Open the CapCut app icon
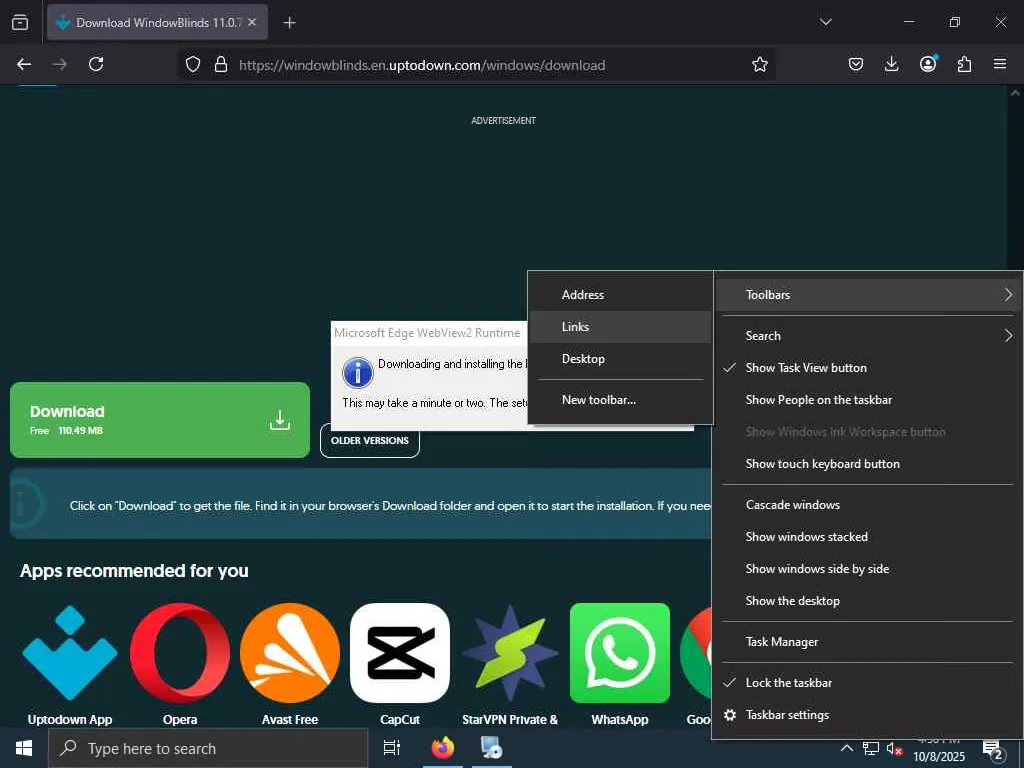The width and height of the screenshot is (1024, 768). coord(400,653)
